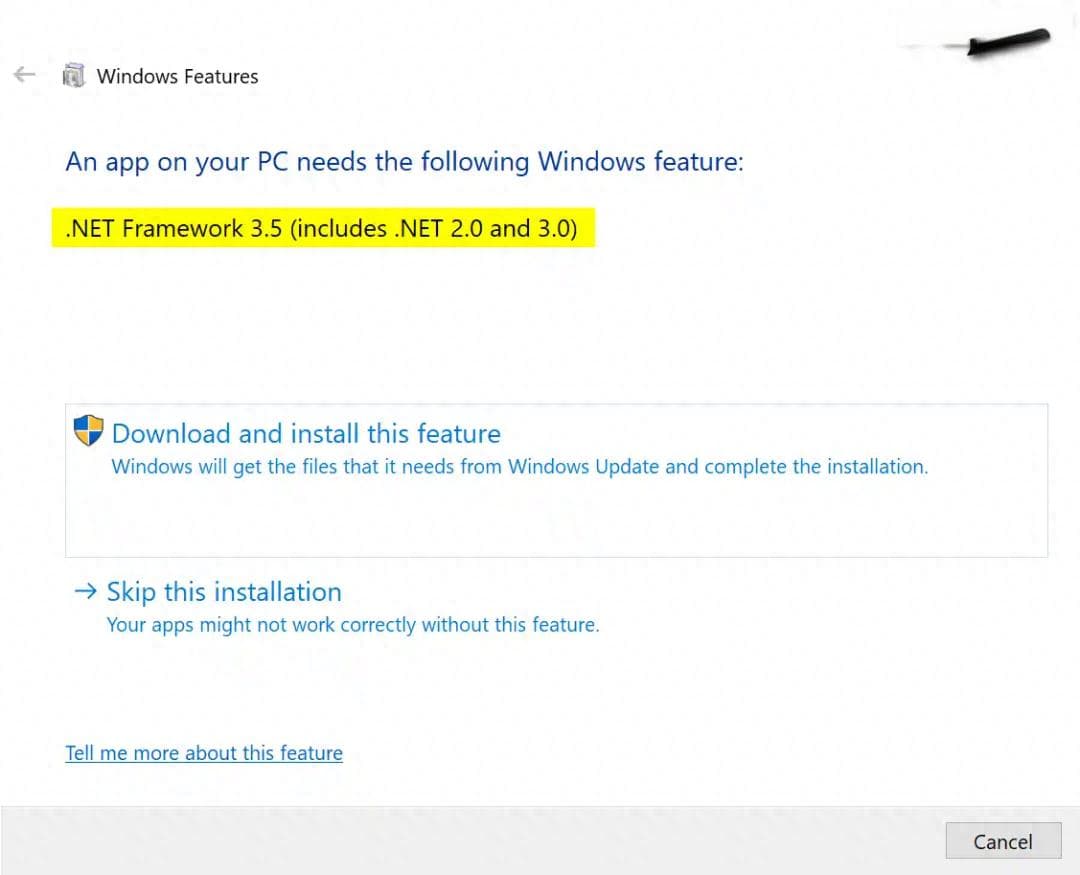Click the arrow beside Skip this installation

[x=85, y=591]
